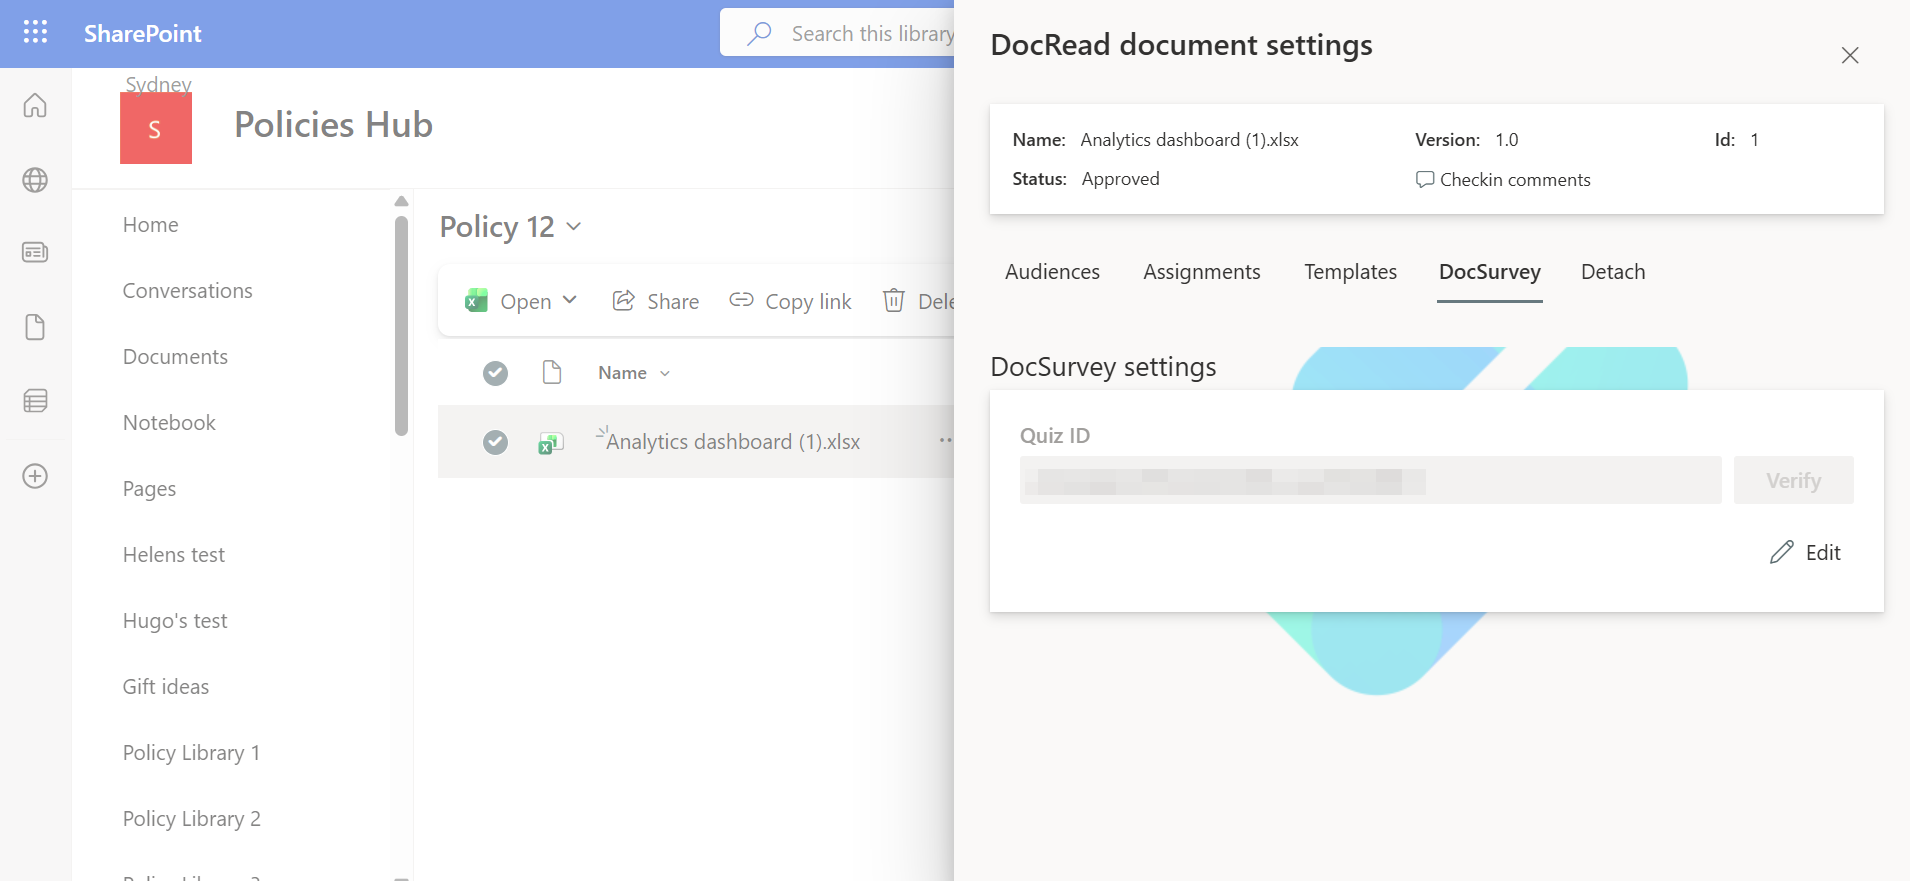1910x881 pixels.
Task: Open My sites globe icon
Action: [x=35, y=180]
